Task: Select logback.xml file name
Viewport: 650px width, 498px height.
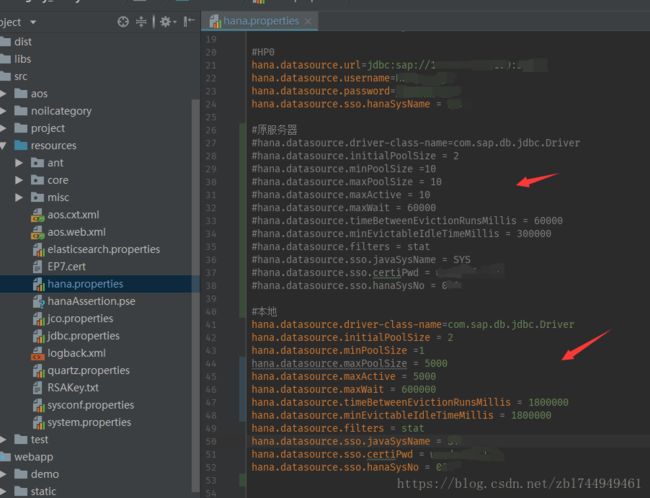Action: click(x=76, y=353)
